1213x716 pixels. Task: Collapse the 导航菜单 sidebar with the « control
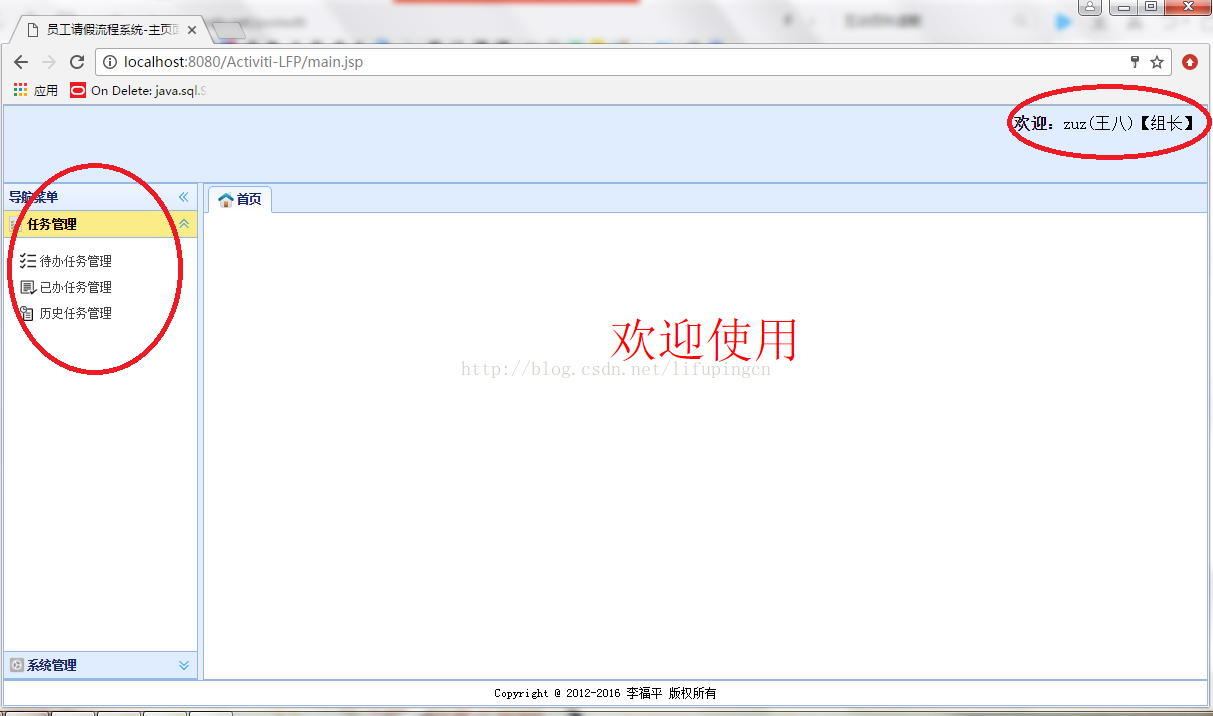coord(183,197)
